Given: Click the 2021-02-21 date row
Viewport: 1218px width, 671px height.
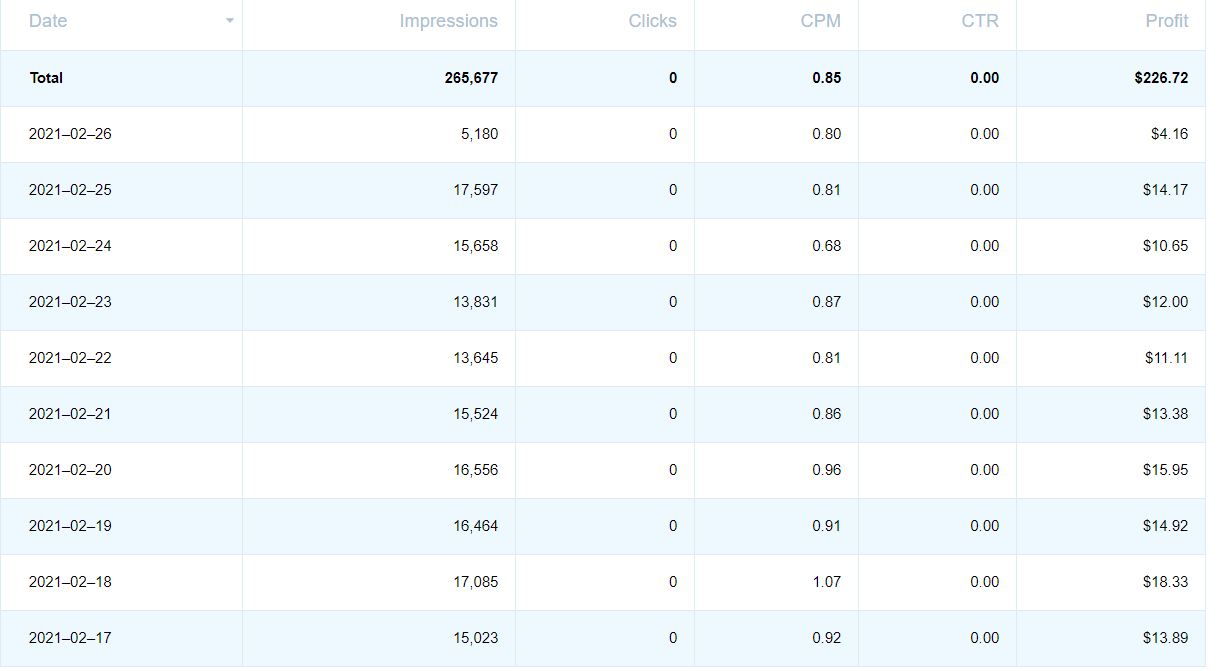Looking at the screenshot, I should coord(70,414).
